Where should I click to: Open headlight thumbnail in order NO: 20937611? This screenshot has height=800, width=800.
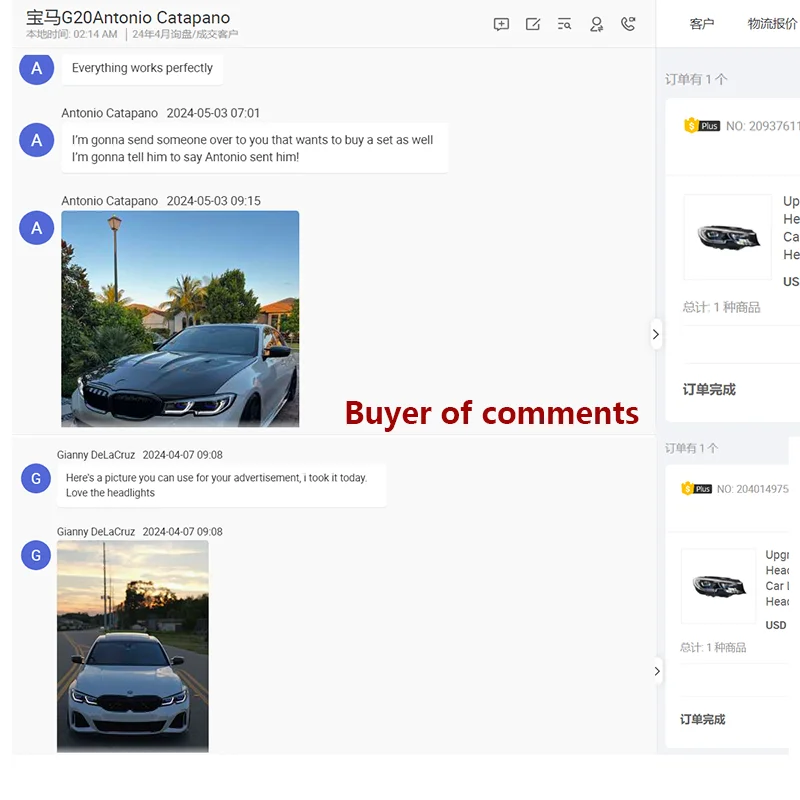[728, 237]
